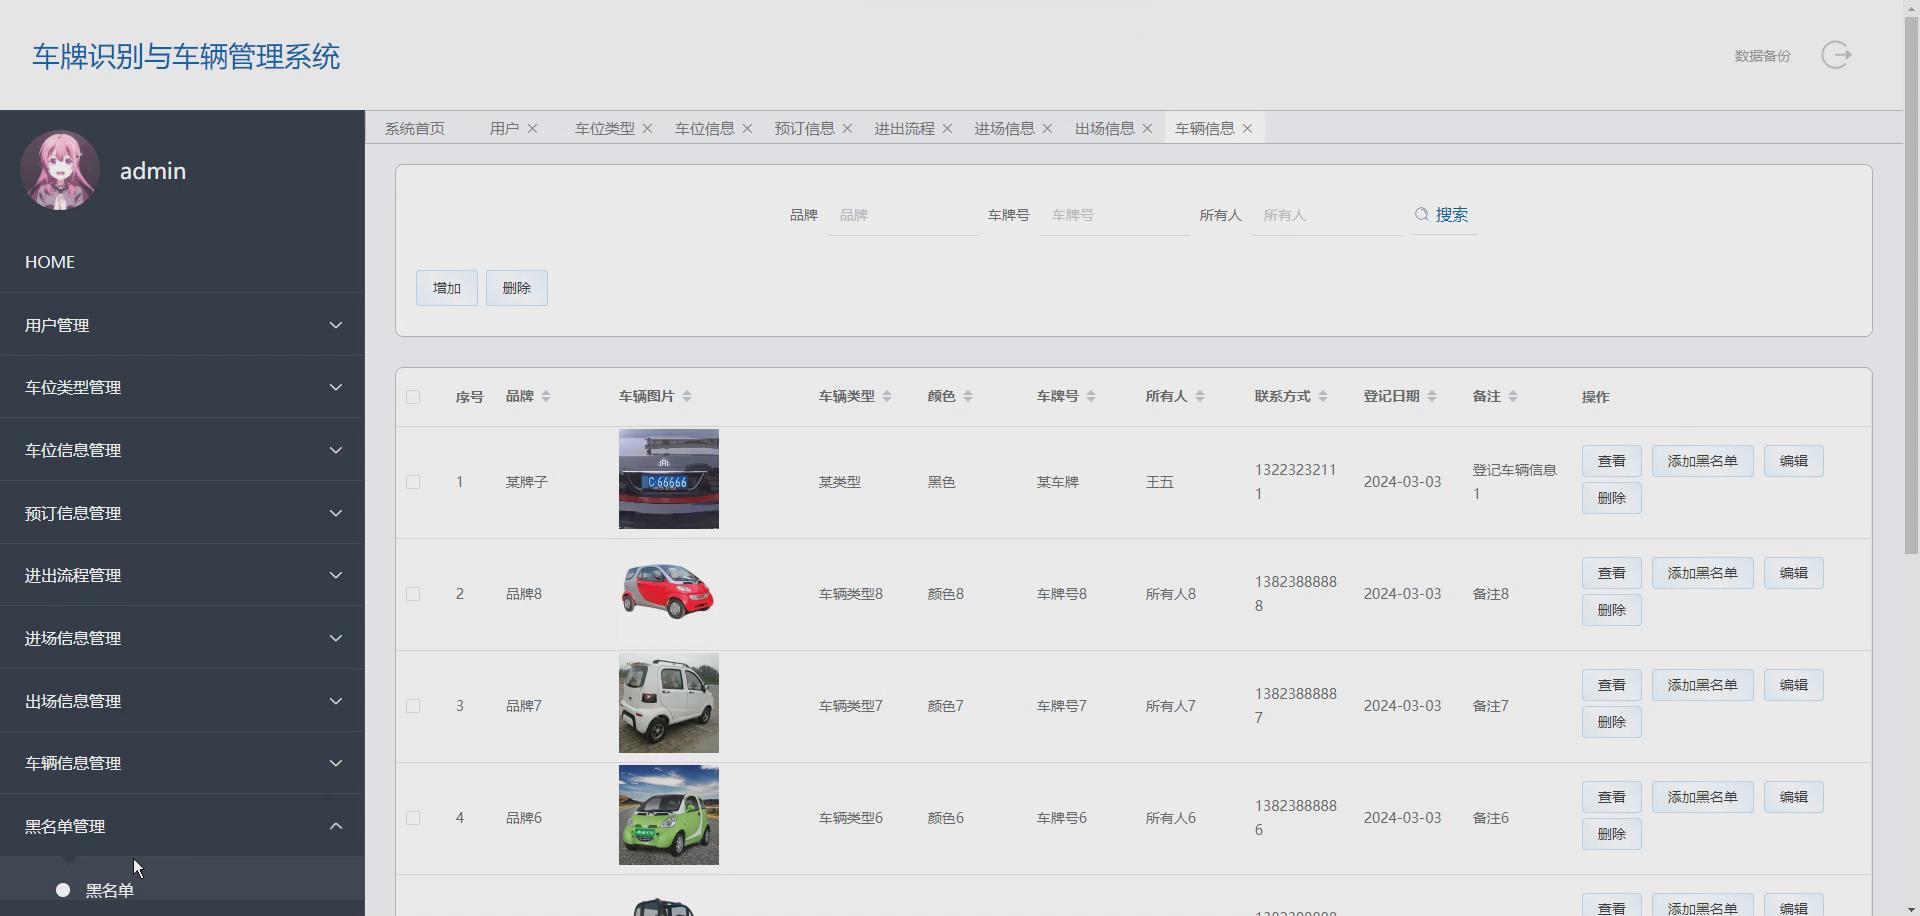The image size is (1920, 916).
Task: Click 删除 for row 品牌6
Action: (1612, 834)
